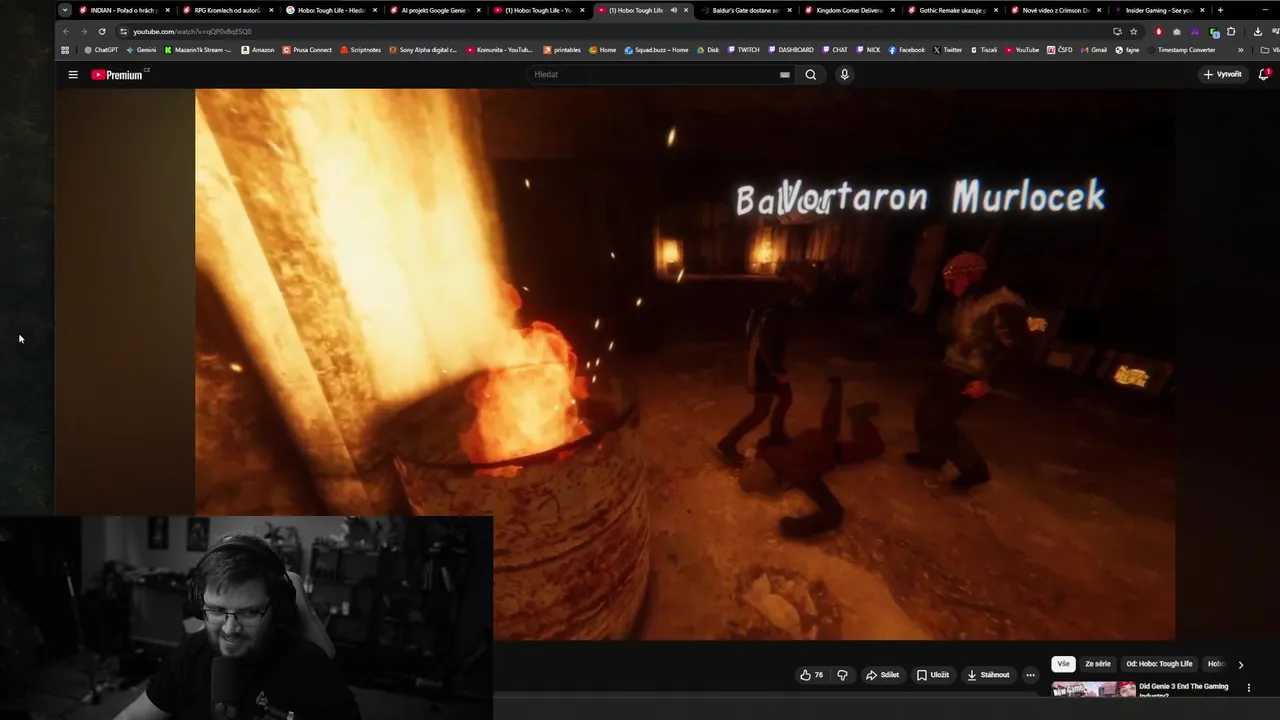Switch to RPG Kromlech od autorů tab
Image resolution: width=1280 pixels, height=720 pixels.
tap(226, 10)
